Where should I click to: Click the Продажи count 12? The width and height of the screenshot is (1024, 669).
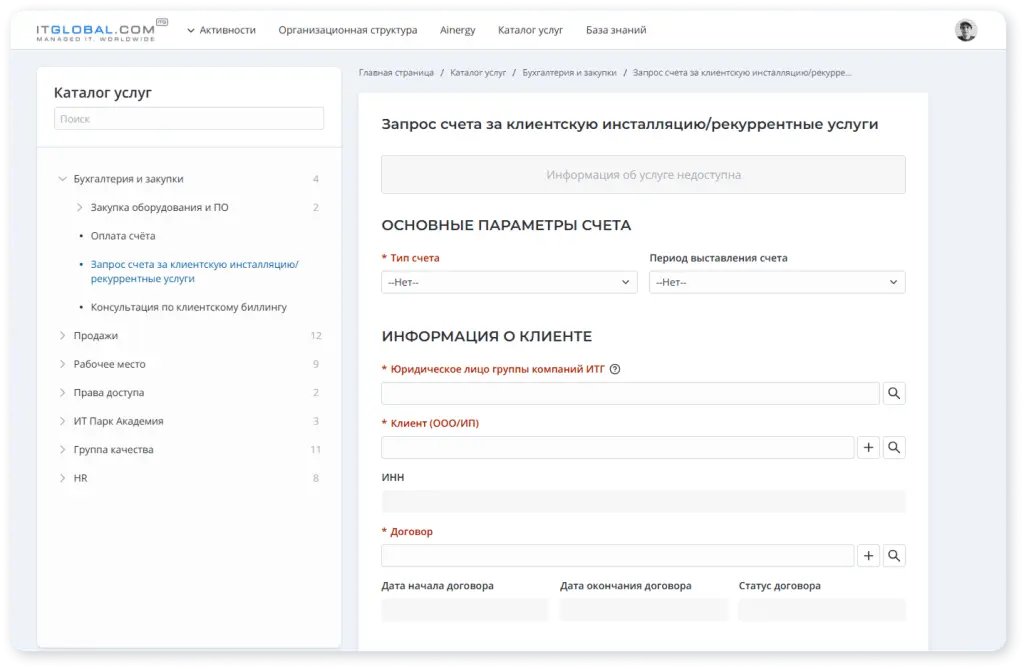point(316,336)
